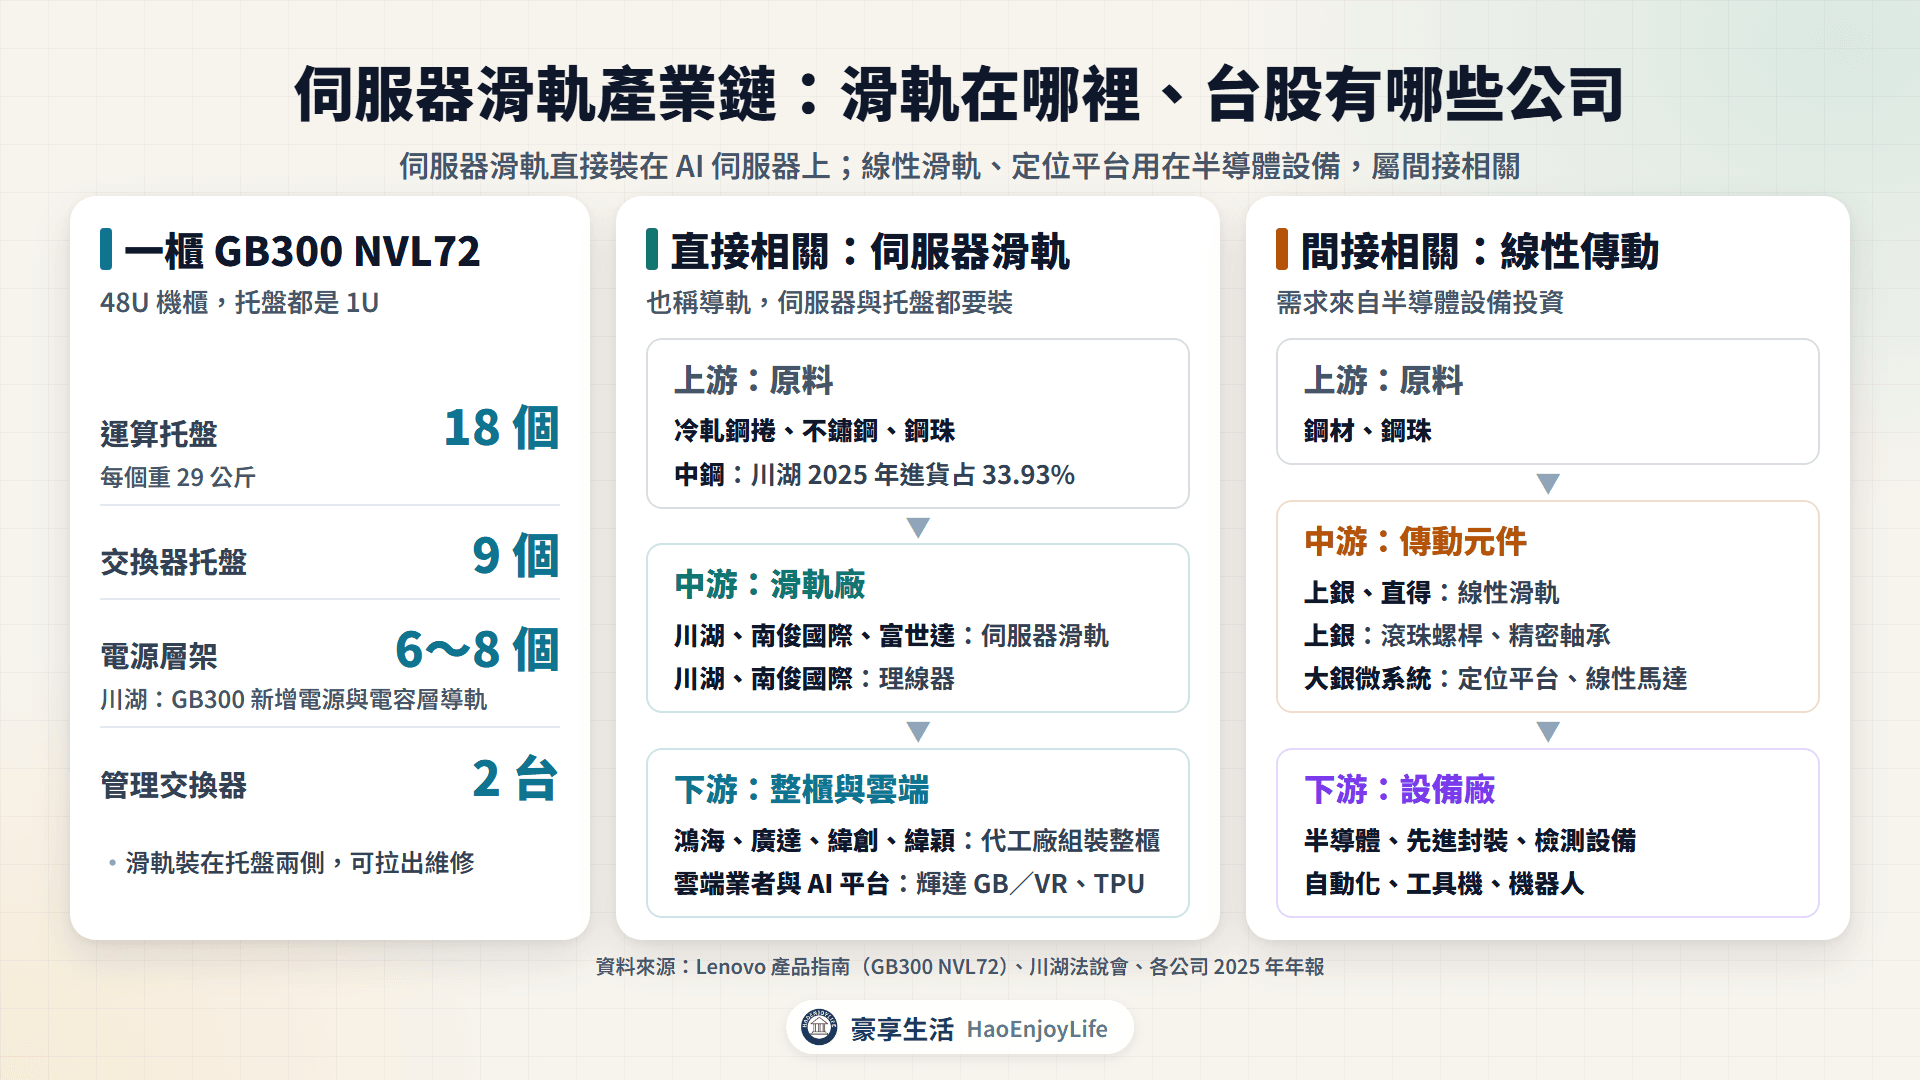Click the line 川湖、南俊國際、富世達：伺服器滑軌

tap(891, 635)
